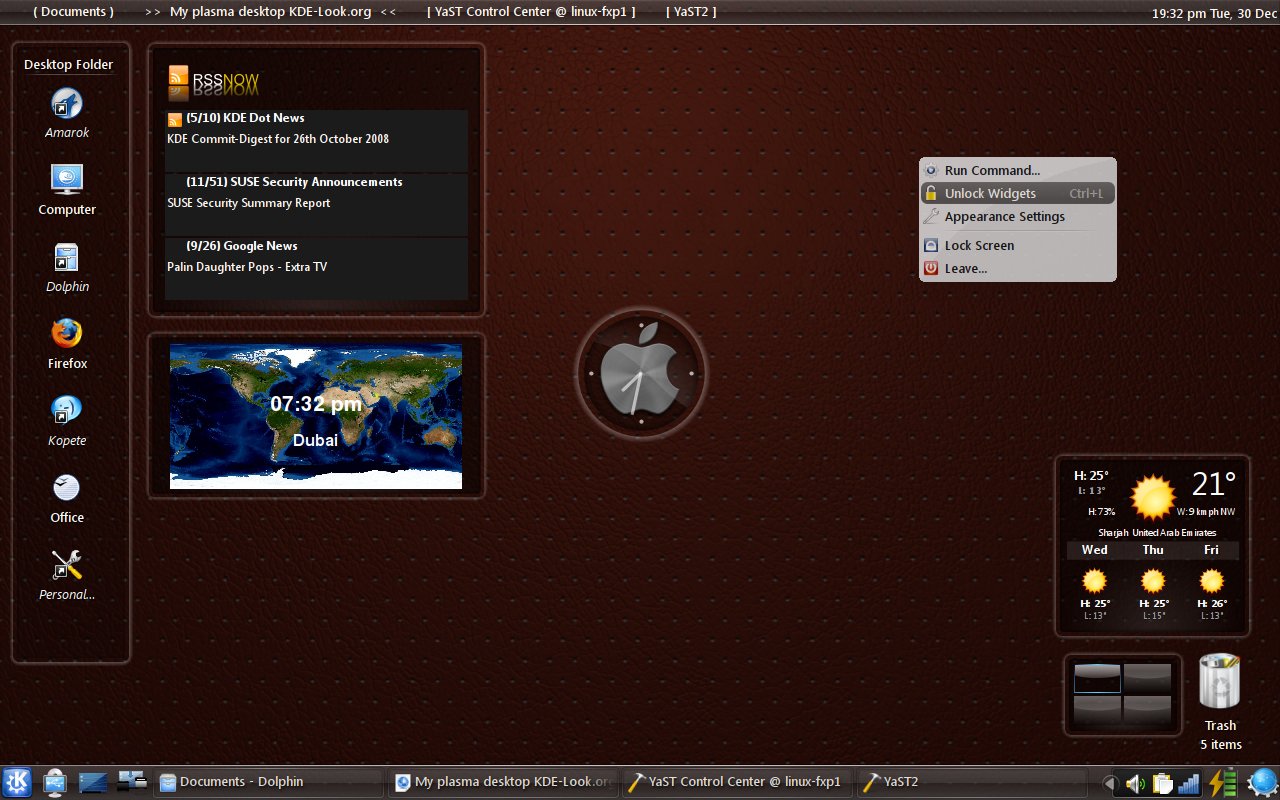Open the Kopete messenger icon

point(67,410)
